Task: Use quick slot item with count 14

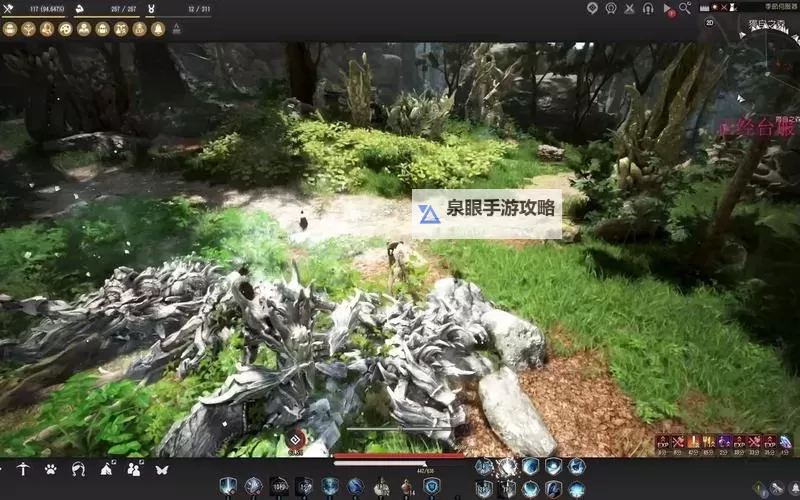Action: tap(407, 487)
